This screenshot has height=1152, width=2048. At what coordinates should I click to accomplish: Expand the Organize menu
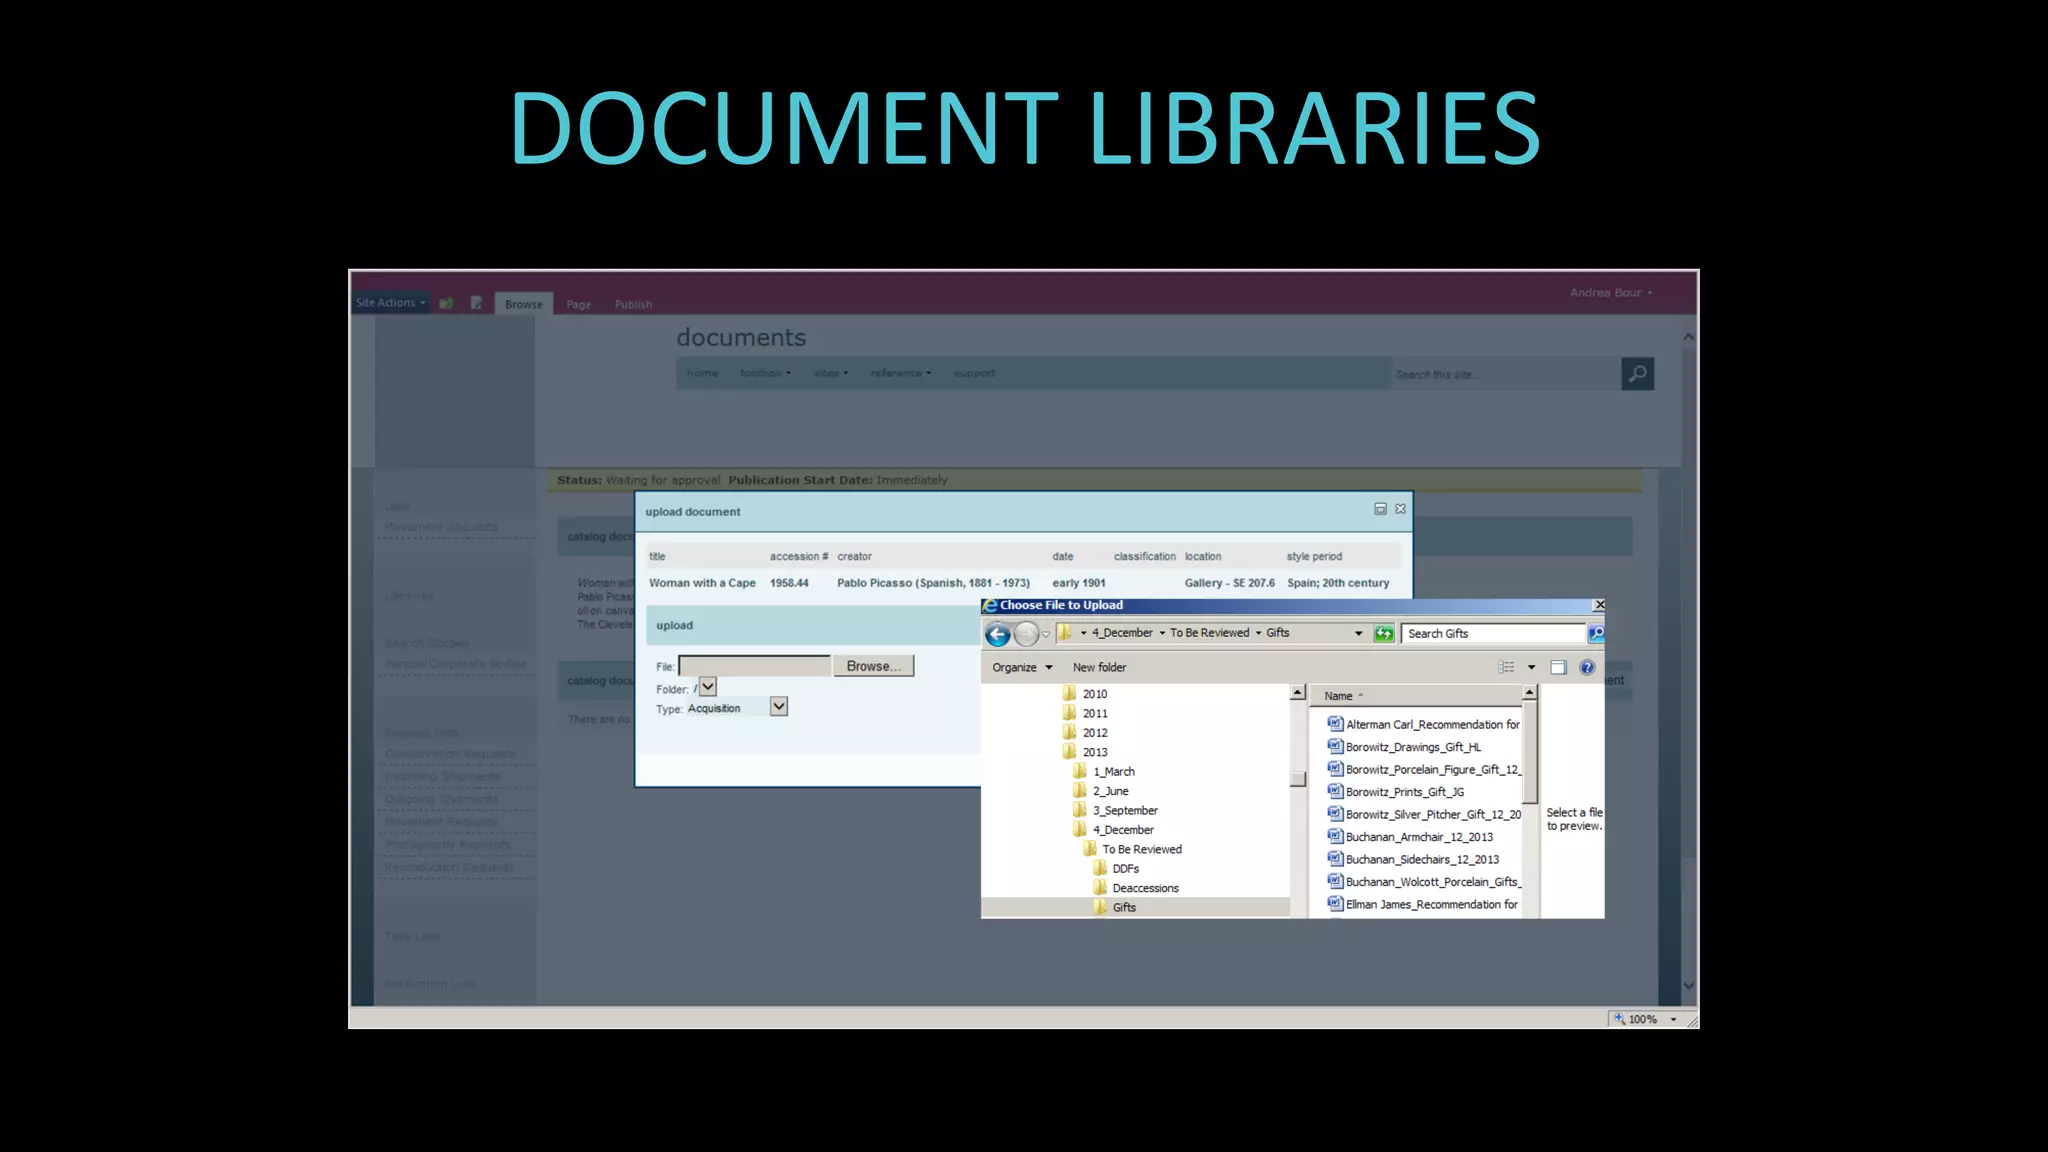pos(1022,668)
